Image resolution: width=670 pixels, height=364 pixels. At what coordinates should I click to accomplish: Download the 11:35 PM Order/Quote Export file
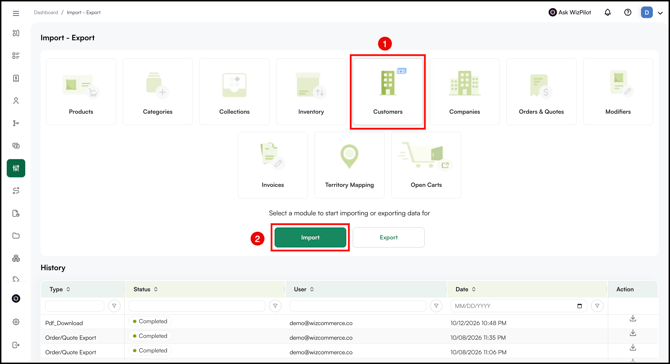(633, 333)
